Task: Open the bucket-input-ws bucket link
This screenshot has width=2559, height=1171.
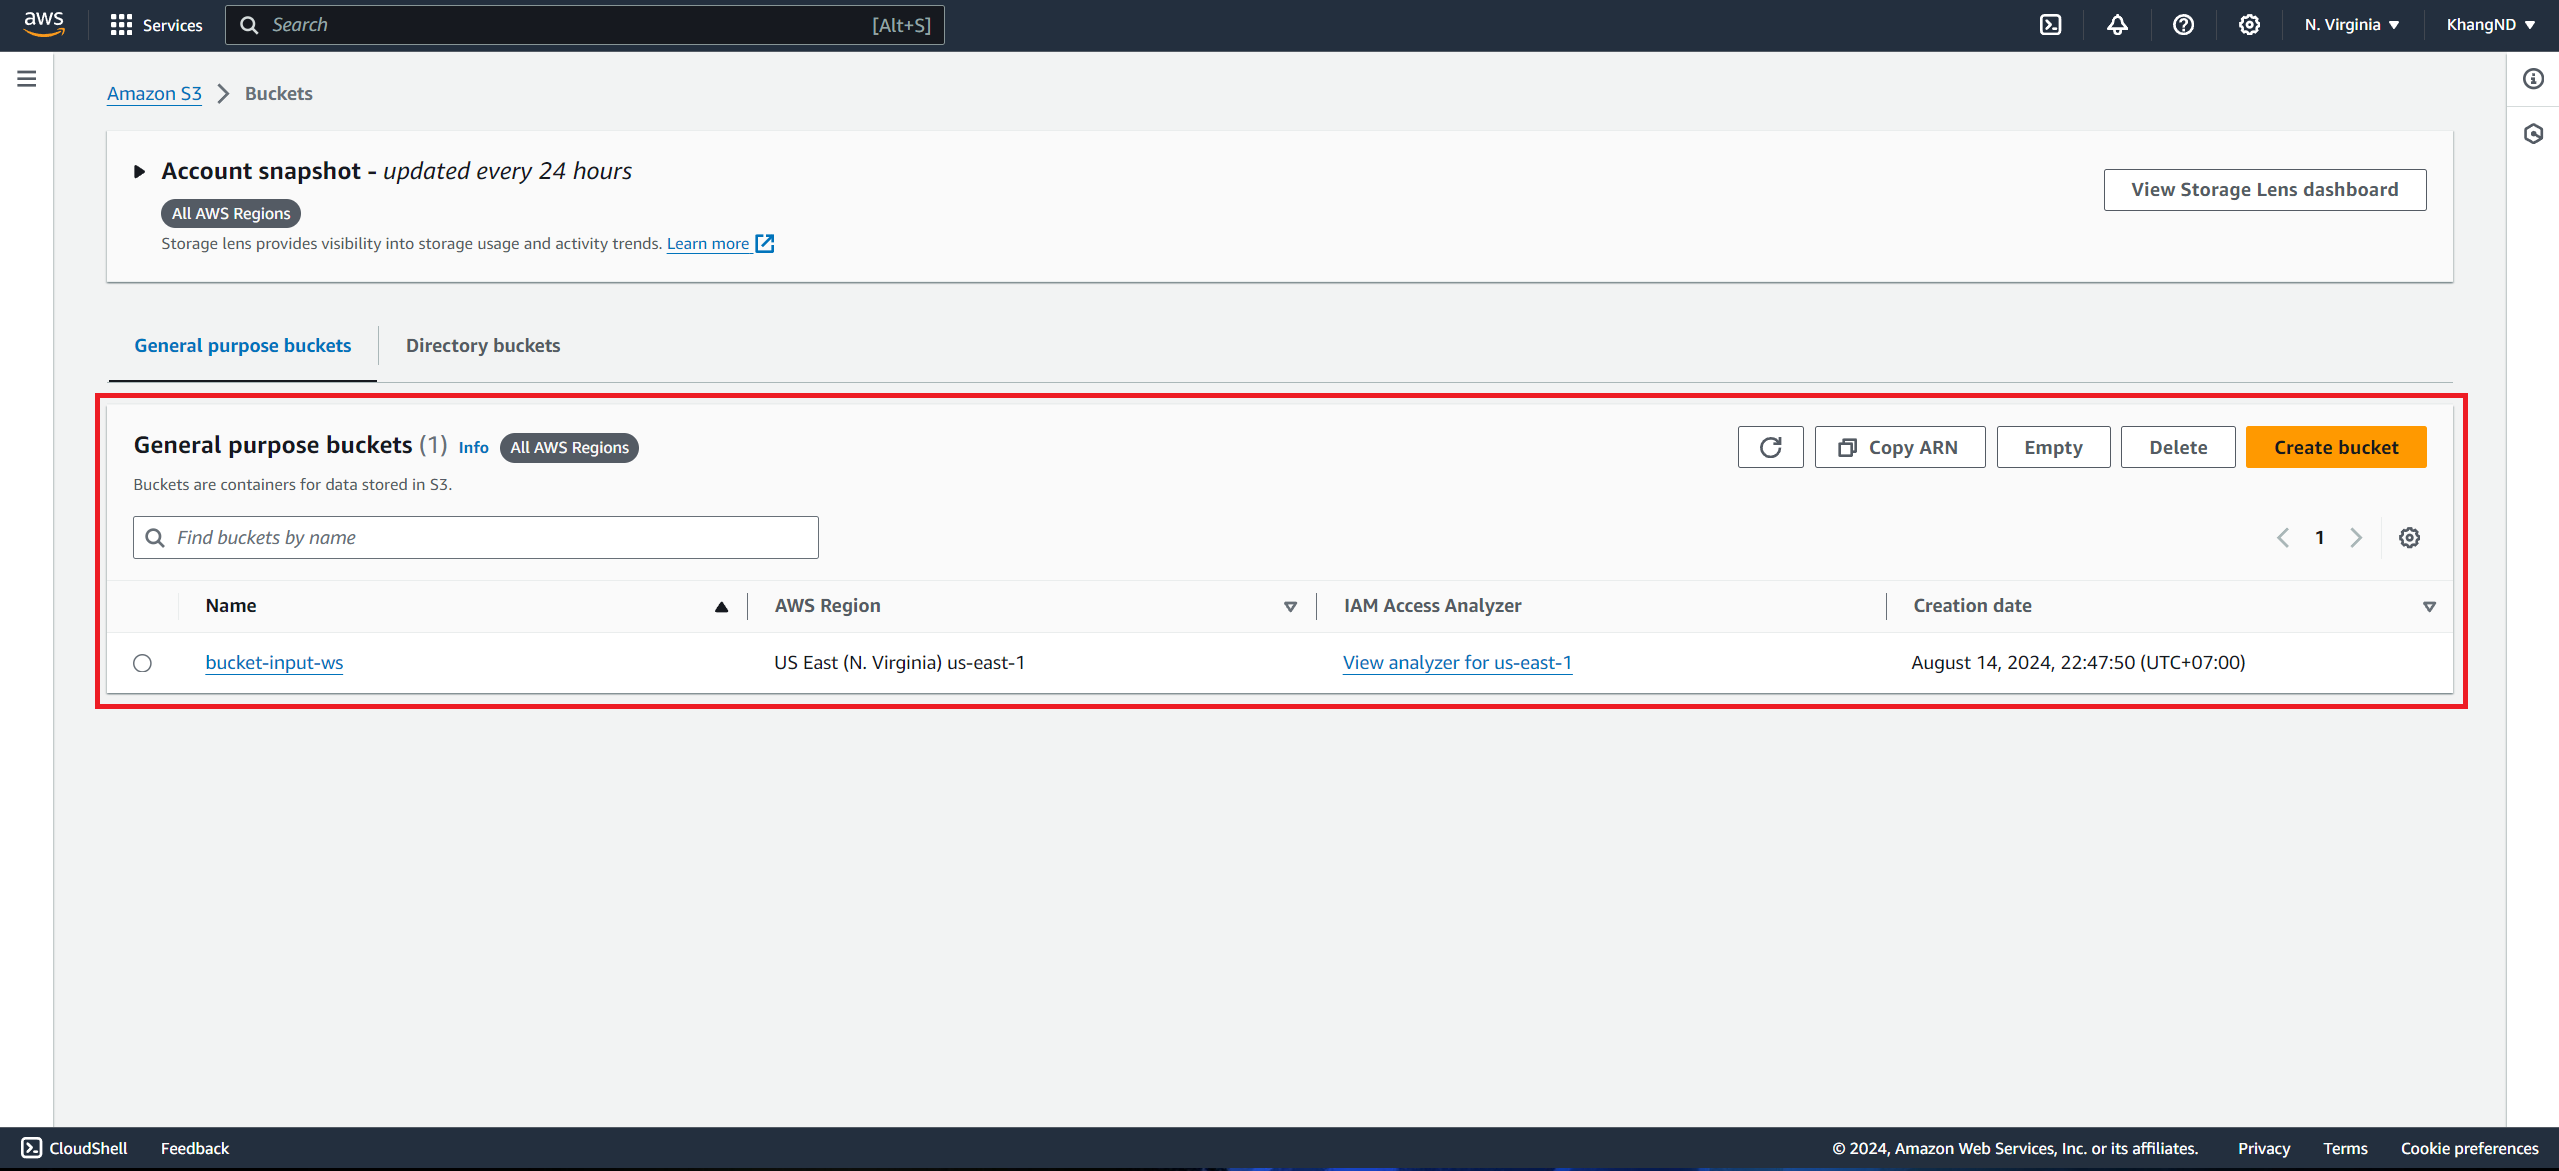Action: pos(274,662)
